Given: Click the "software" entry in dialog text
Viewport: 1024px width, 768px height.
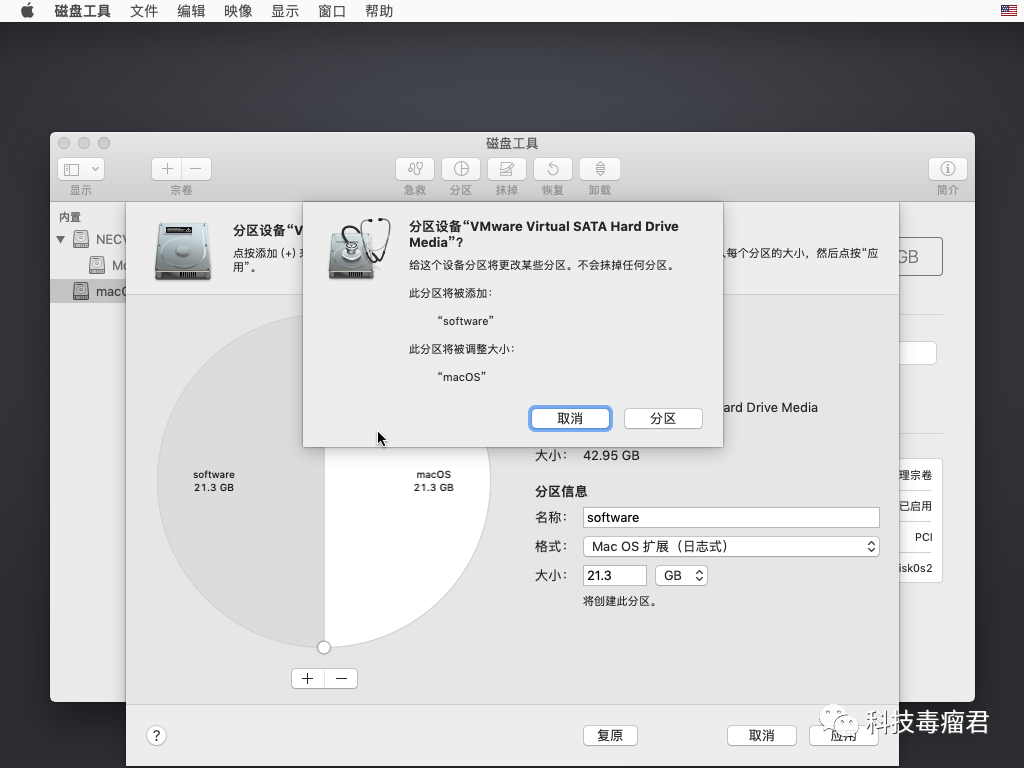Looking at the screenshot, I should coord(465,321).
